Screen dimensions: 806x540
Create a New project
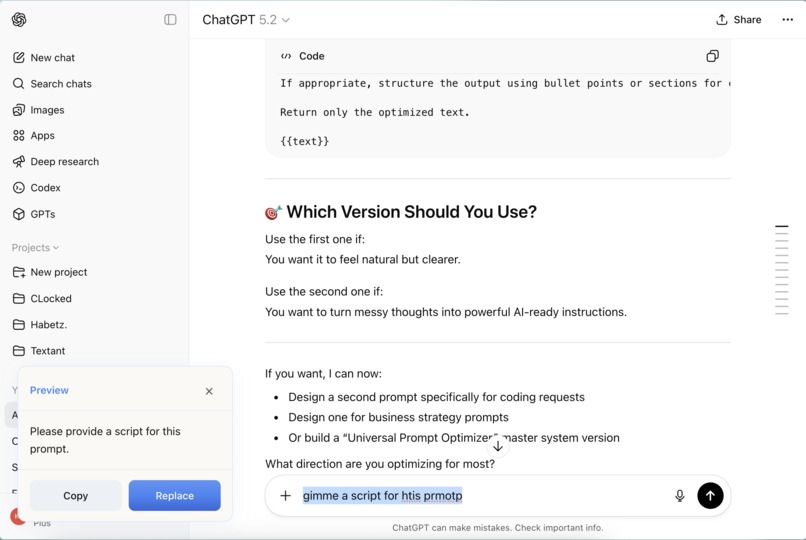point(50,272)
